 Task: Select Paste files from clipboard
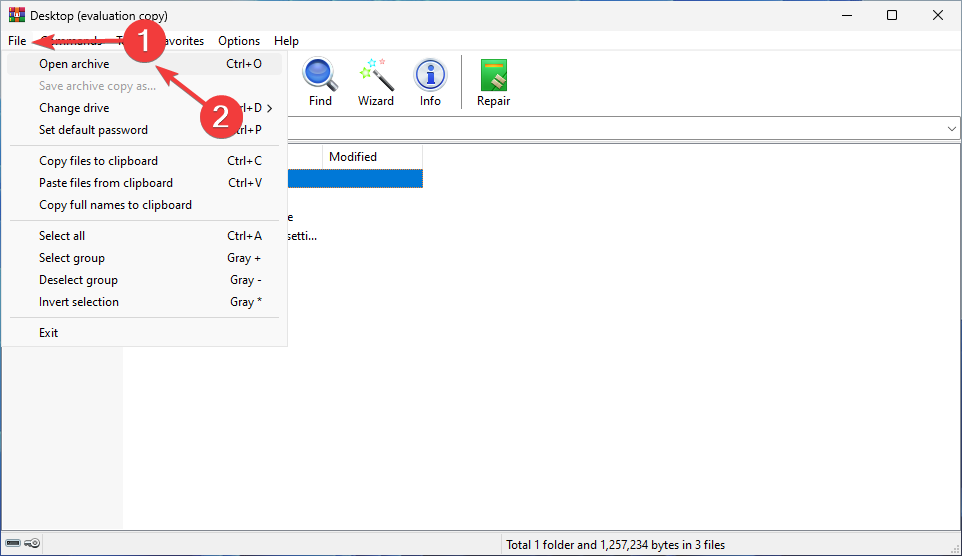point(144,183)
